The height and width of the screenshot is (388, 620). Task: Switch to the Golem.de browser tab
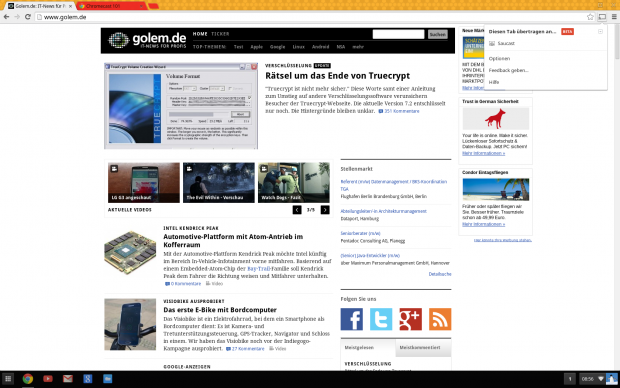point(40,6)
